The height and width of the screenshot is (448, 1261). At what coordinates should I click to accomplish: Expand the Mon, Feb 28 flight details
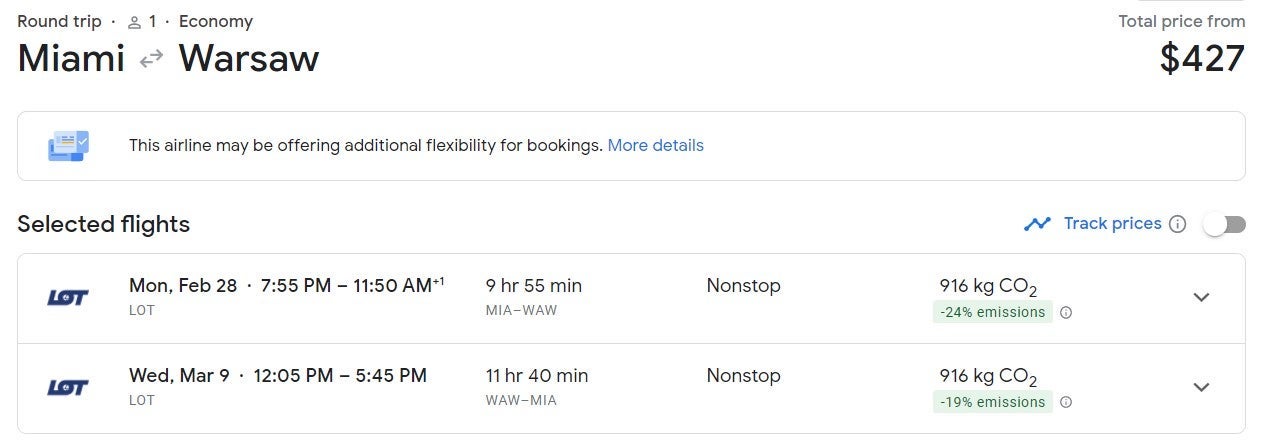point(1201,297)
